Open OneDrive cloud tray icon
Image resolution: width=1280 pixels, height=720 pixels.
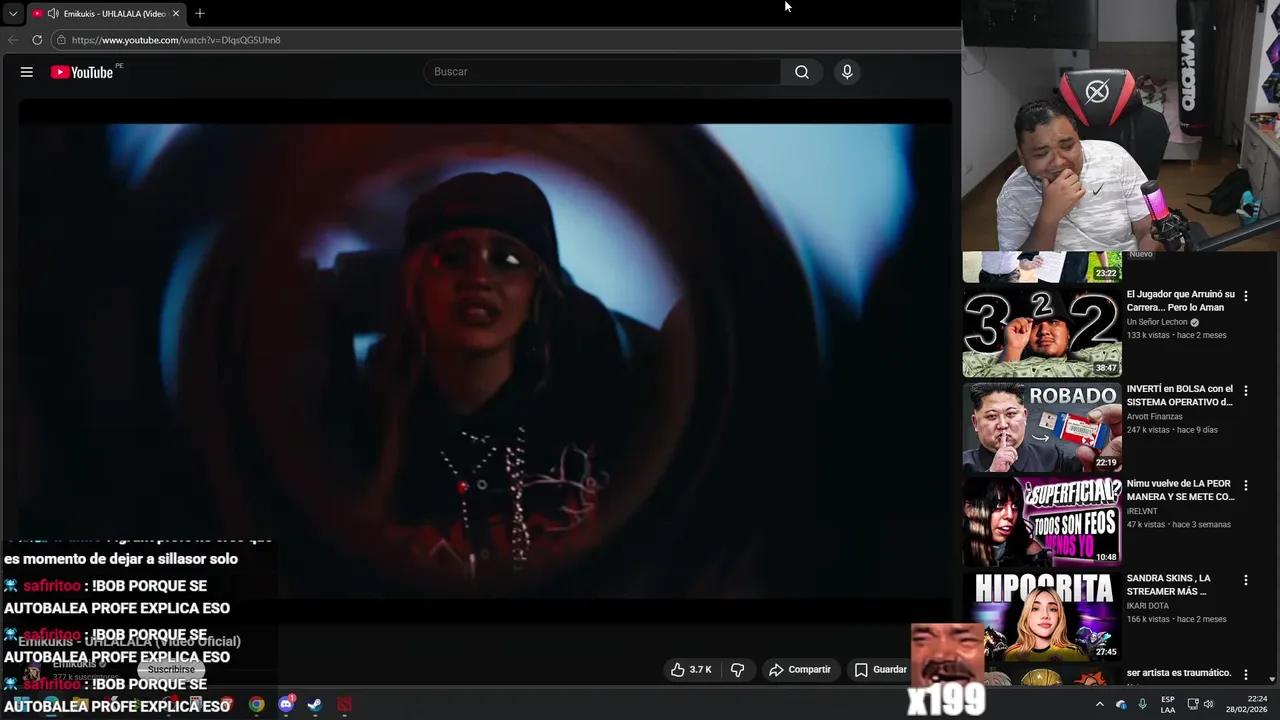pyautogui.click(x=1121, y=705)
